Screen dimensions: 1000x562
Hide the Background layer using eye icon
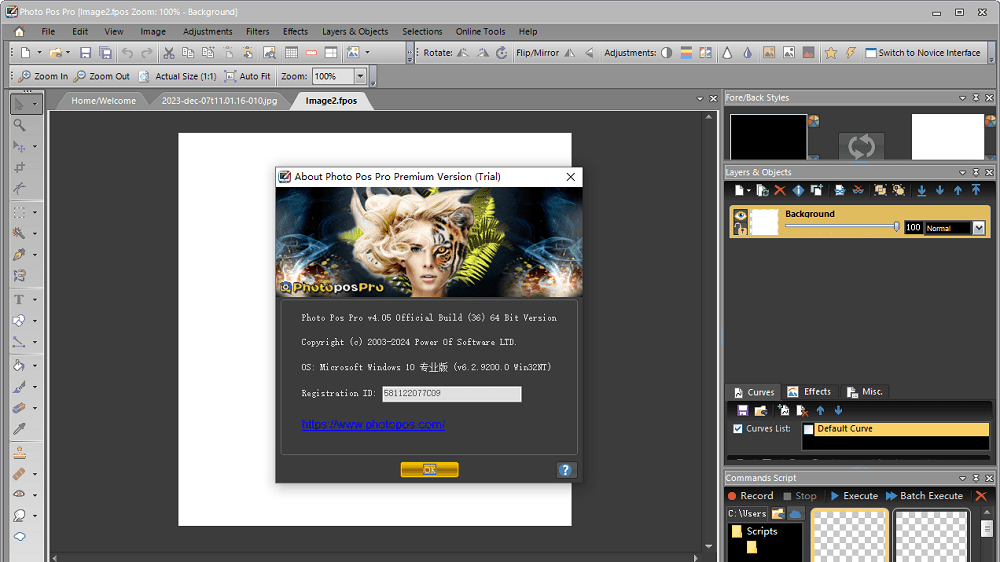point(740,216)
